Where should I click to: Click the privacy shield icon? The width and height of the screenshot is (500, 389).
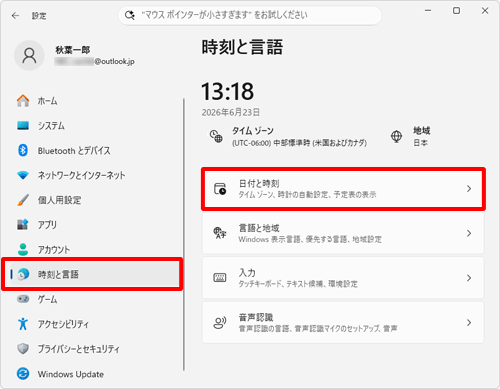coord(23,349)
